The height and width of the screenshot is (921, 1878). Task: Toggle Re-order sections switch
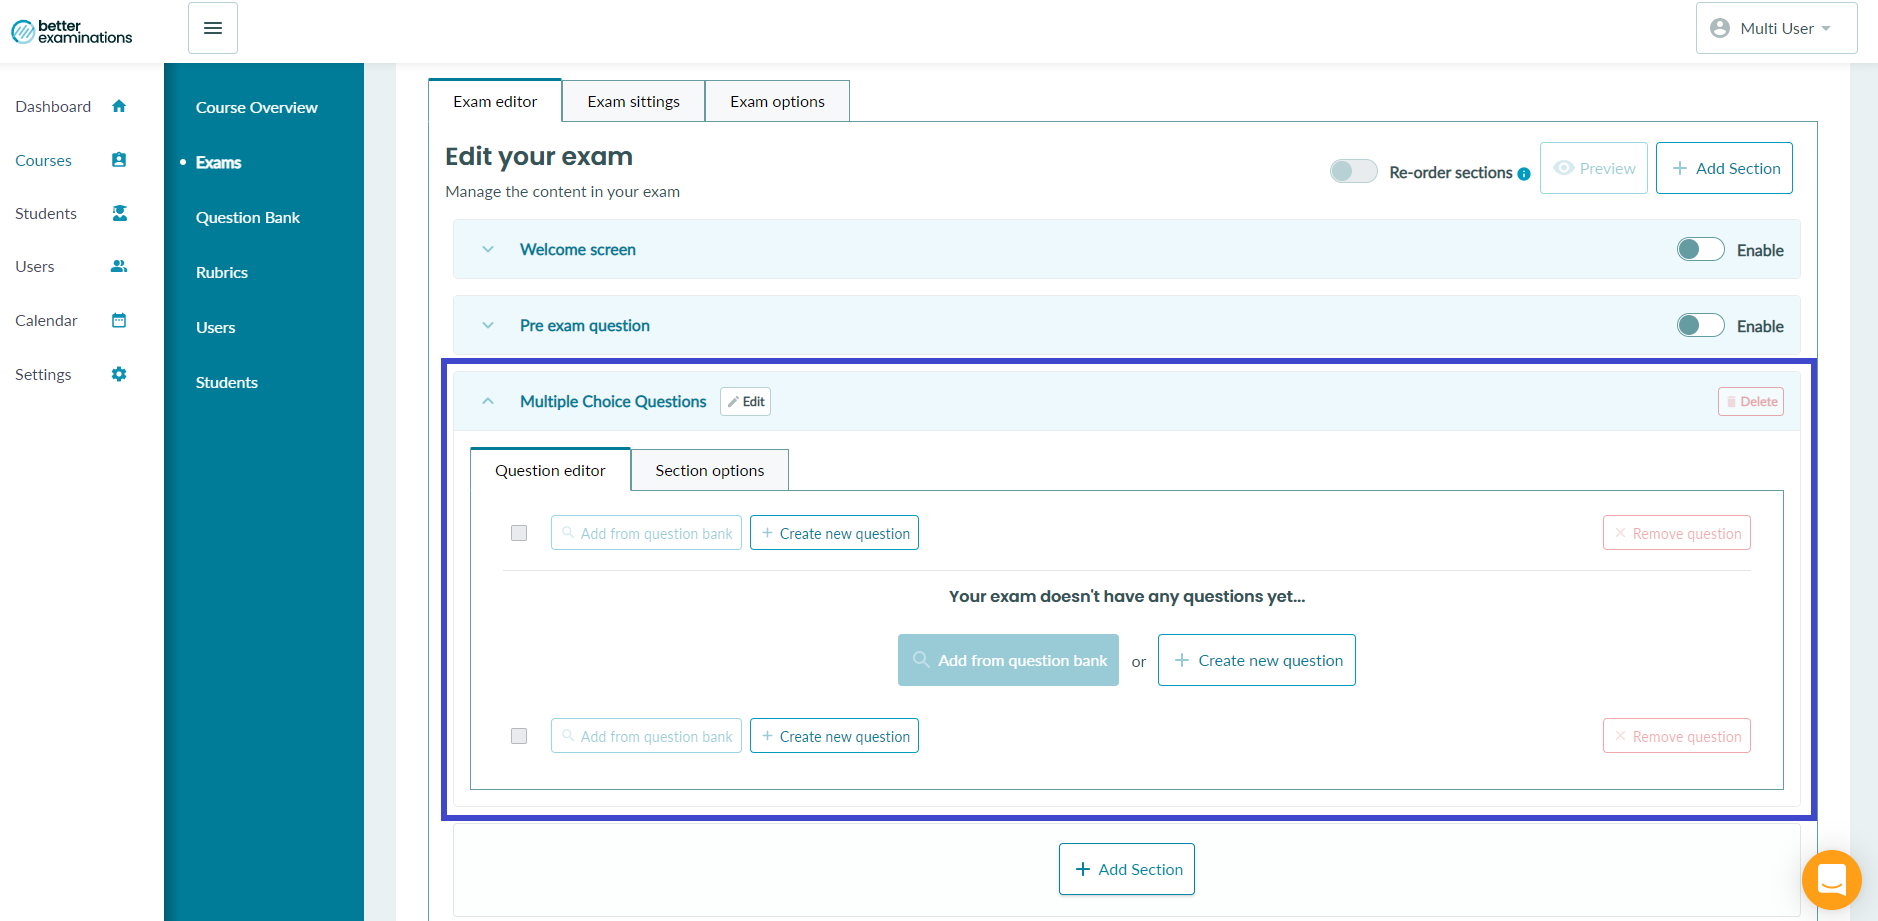click(1353, 171)
